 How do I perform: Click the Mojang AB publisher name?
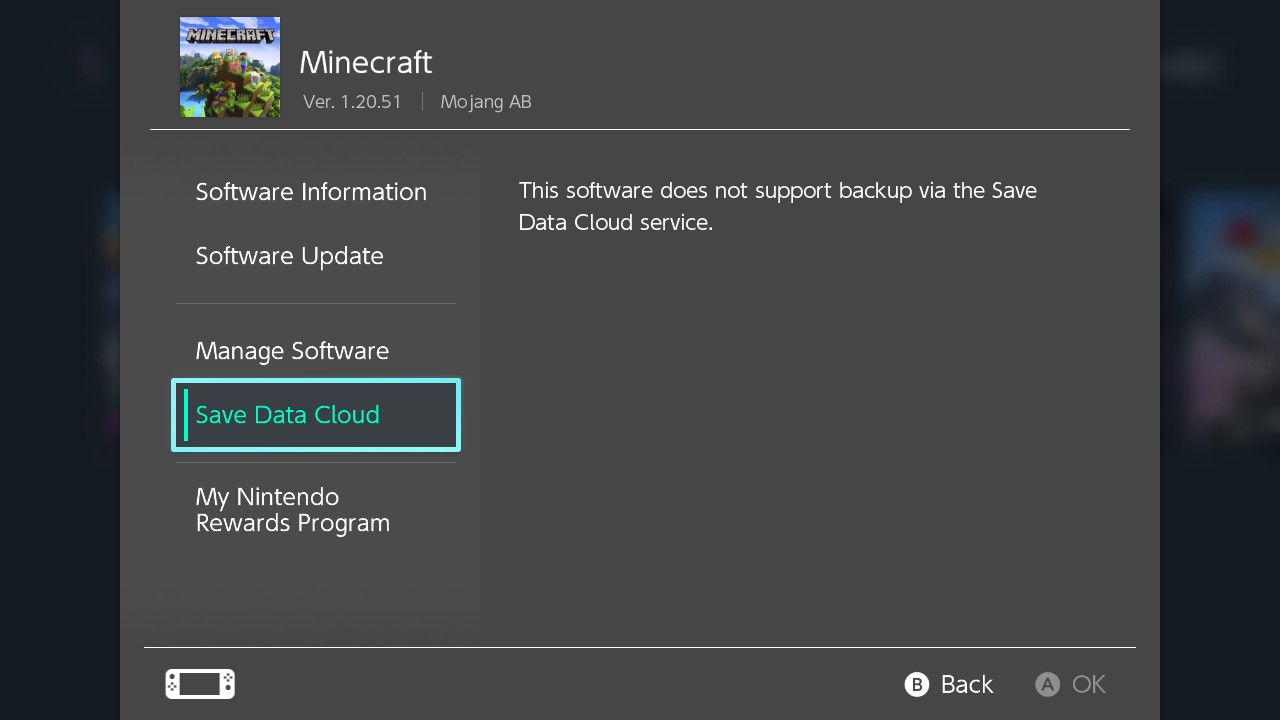click(x=486, y=102)
